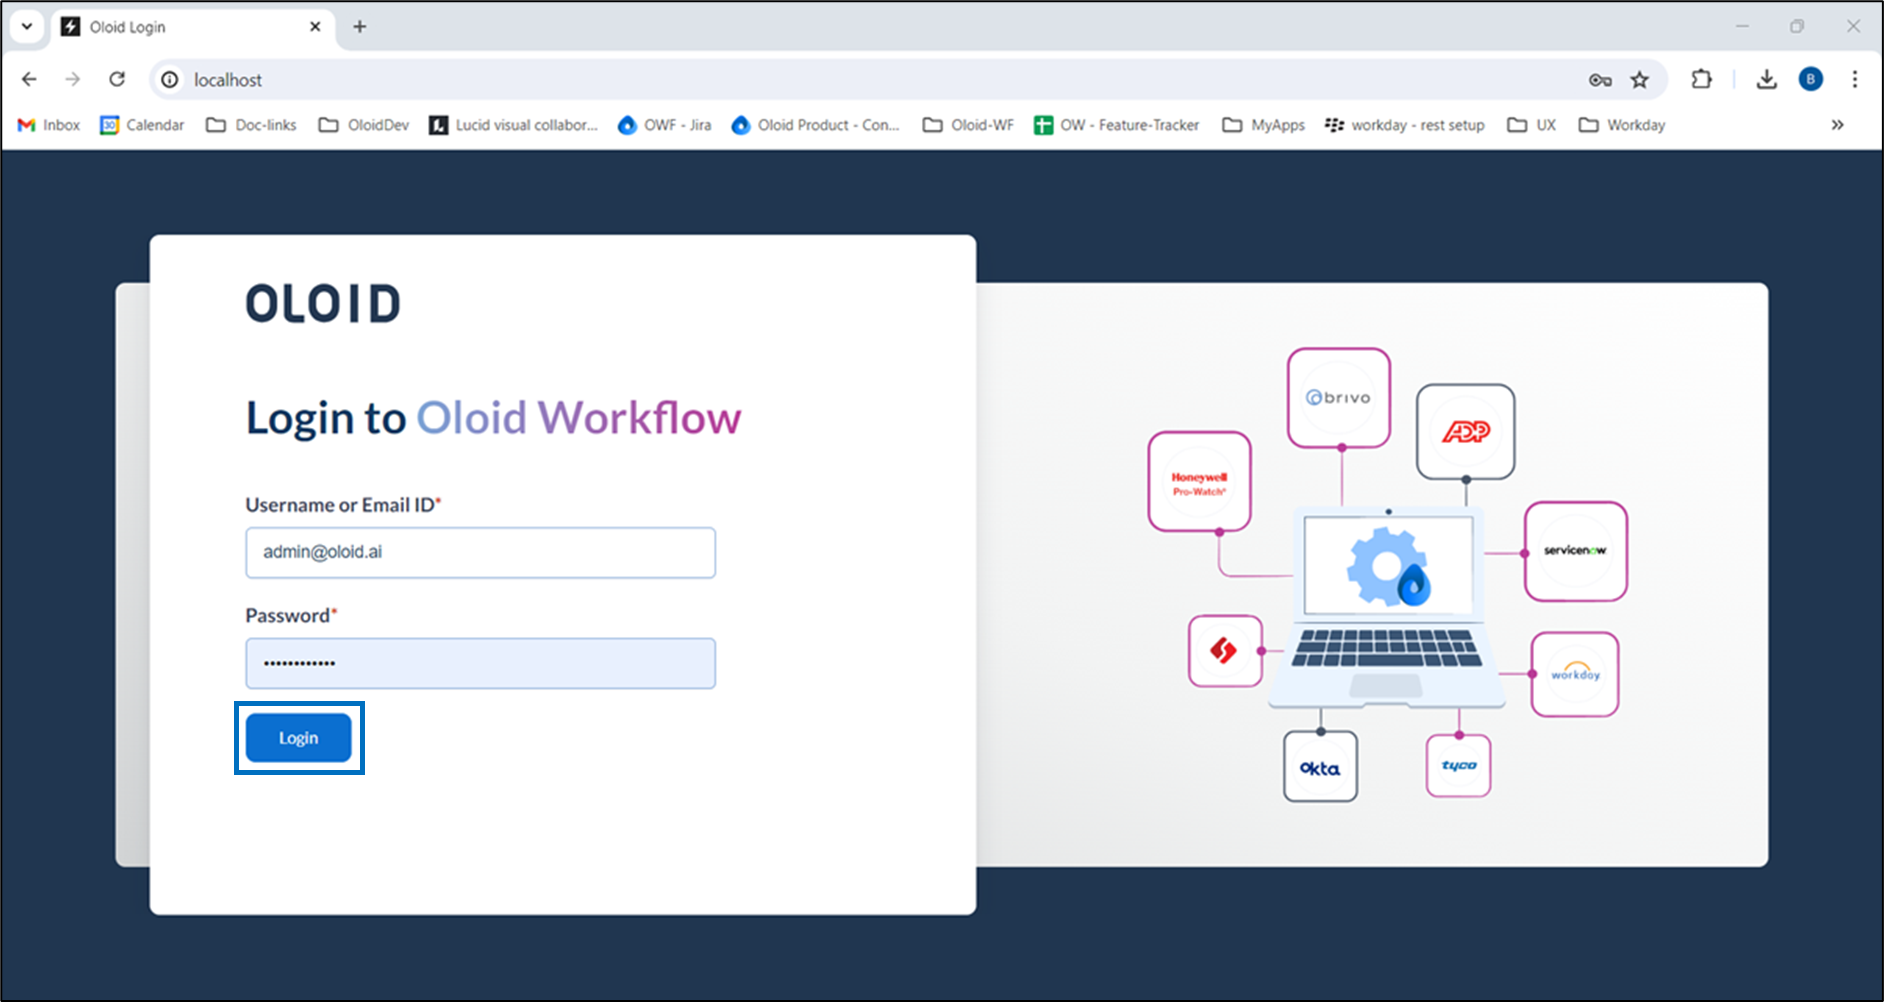Click the workday integration icon in illustration
This screenshot has width=1884, height=1002.
pyautogui.click(x=1575, y=674)
